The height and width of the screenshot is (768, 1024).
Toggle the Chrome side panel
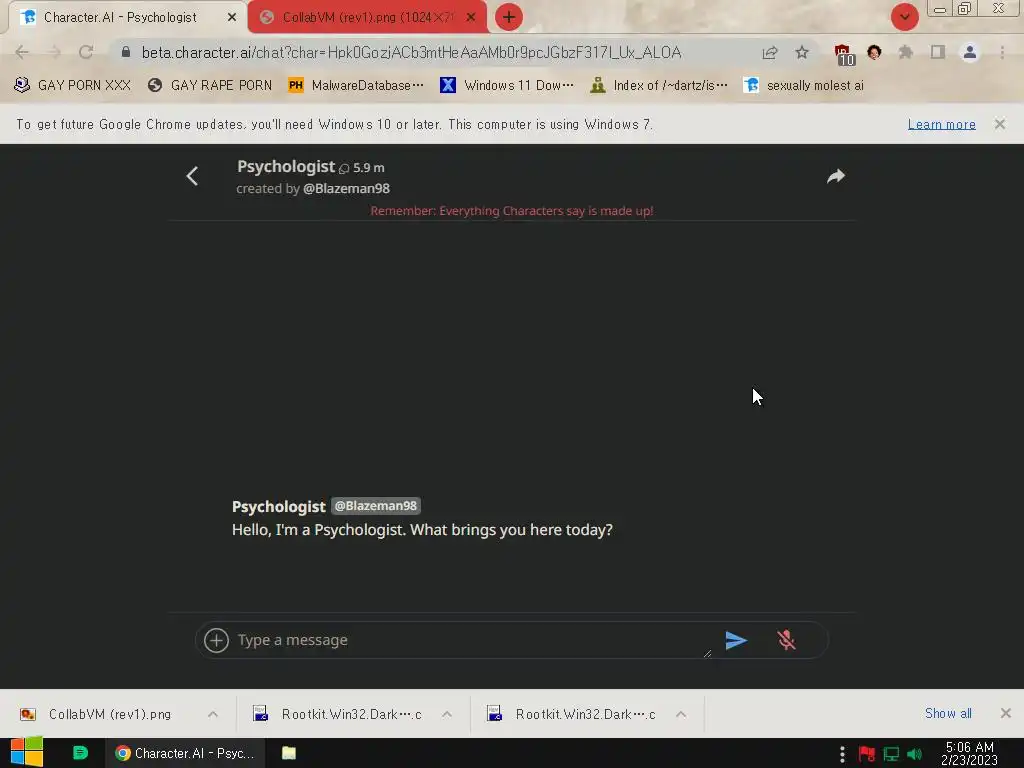point(938,52)
